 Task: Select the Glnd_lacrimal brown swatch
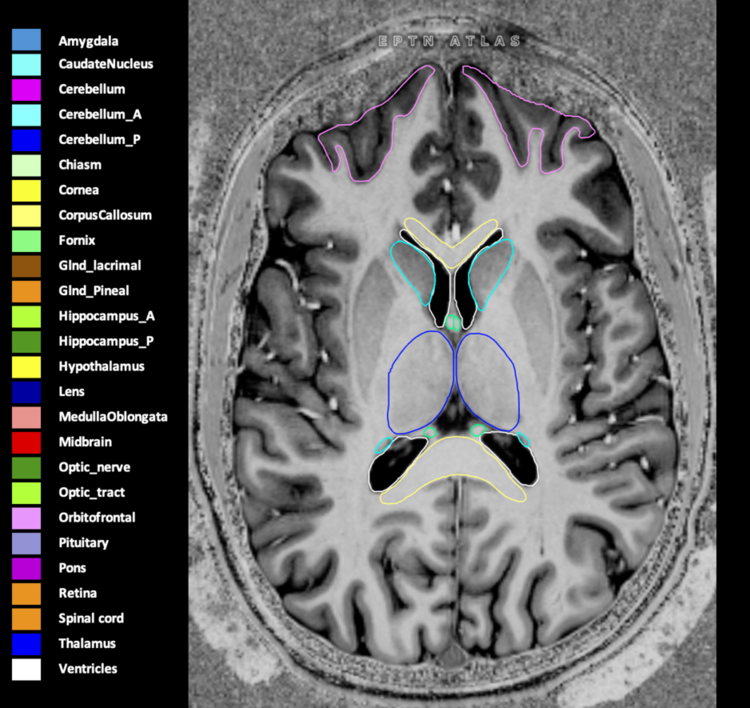click(26, 266)
